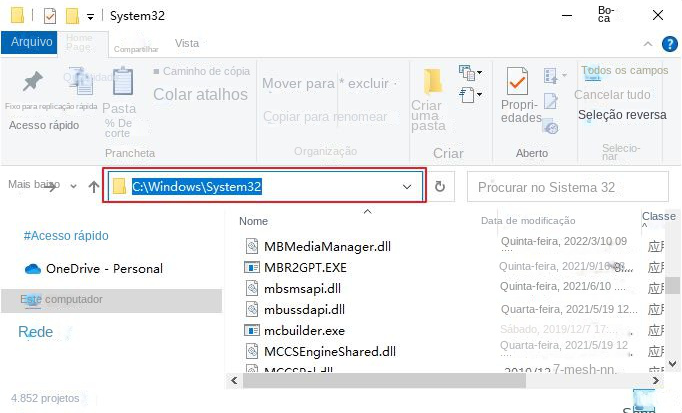Switch to the Vista ribbon tab

pyautogui.click(x=187, y=43)
